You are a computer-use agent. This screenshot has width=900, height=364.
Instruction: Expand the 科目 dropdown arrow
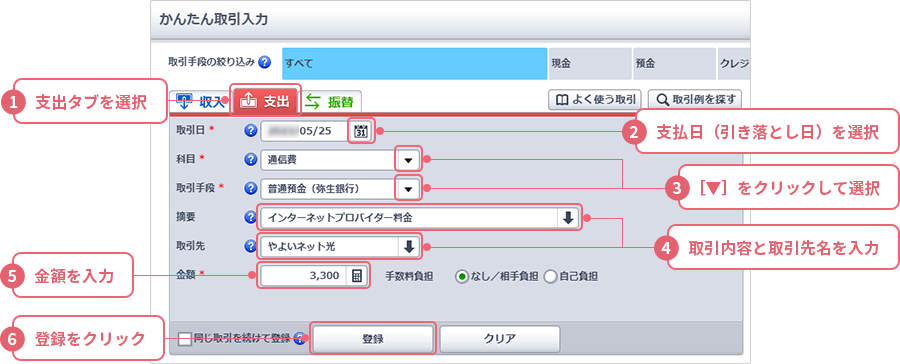pyautogui.click(x=408, y=160)
